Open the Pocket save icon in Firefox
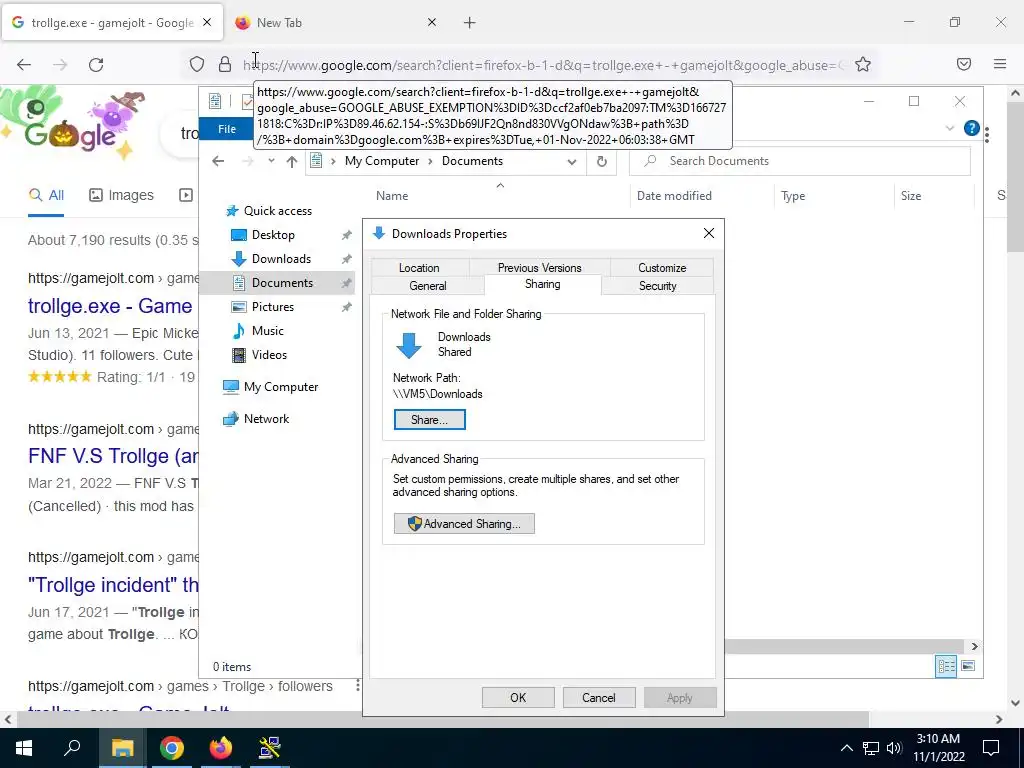1024x768 pixels. (x=964, y=64)
